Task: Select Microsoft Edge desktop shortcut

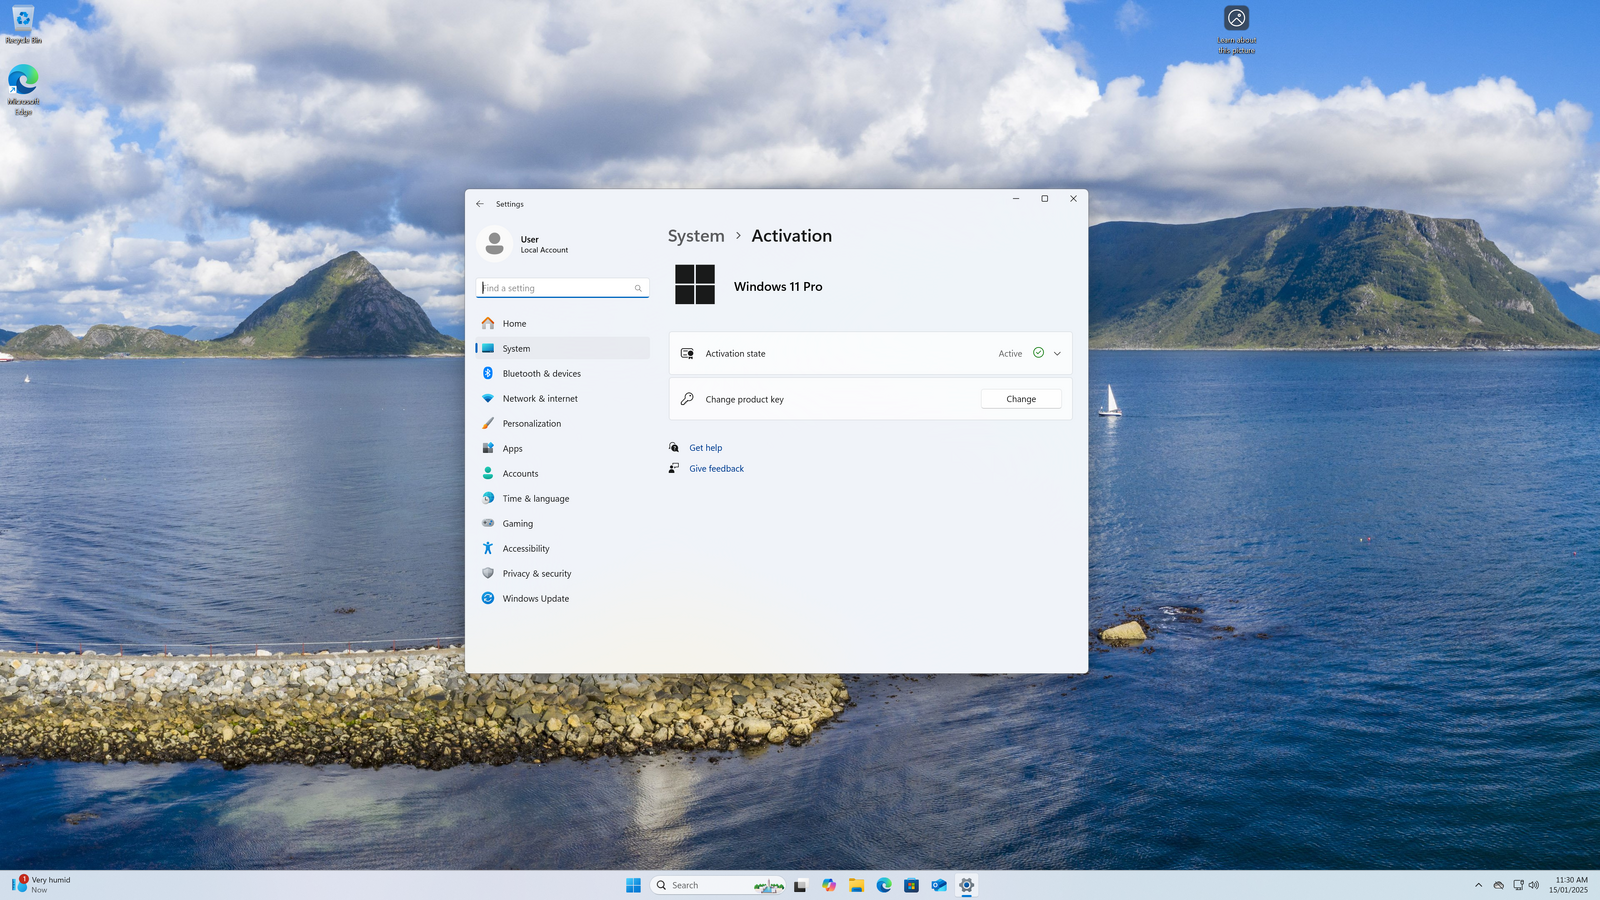Action: 23,90
